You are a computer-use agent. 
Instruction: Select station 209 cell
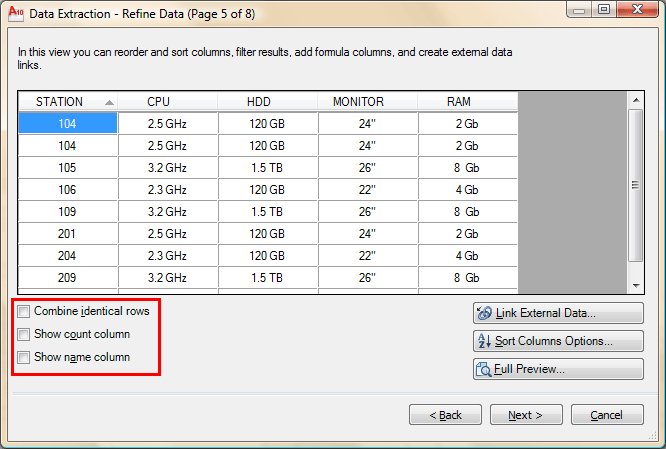tap(68, 278)
